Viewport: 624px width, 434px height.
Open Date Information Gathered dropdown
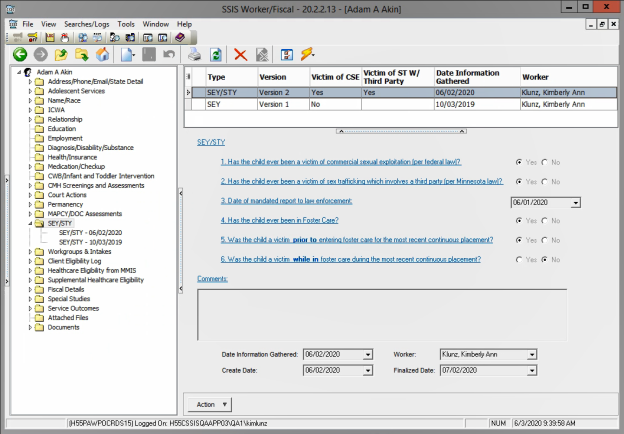pyautogui.click(x=368, y=354)
